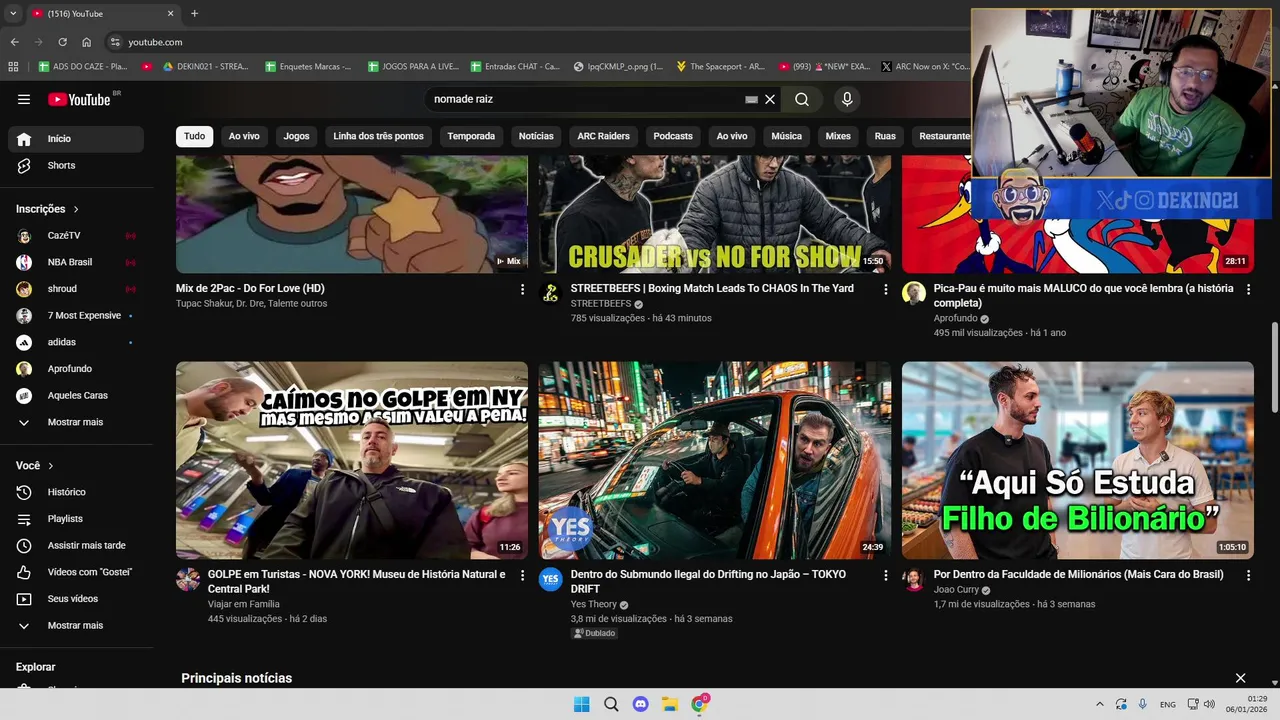This screenshot has width=1280, height=720.
Task: Open Vídeos com "Gostei"
Action: 76,572
